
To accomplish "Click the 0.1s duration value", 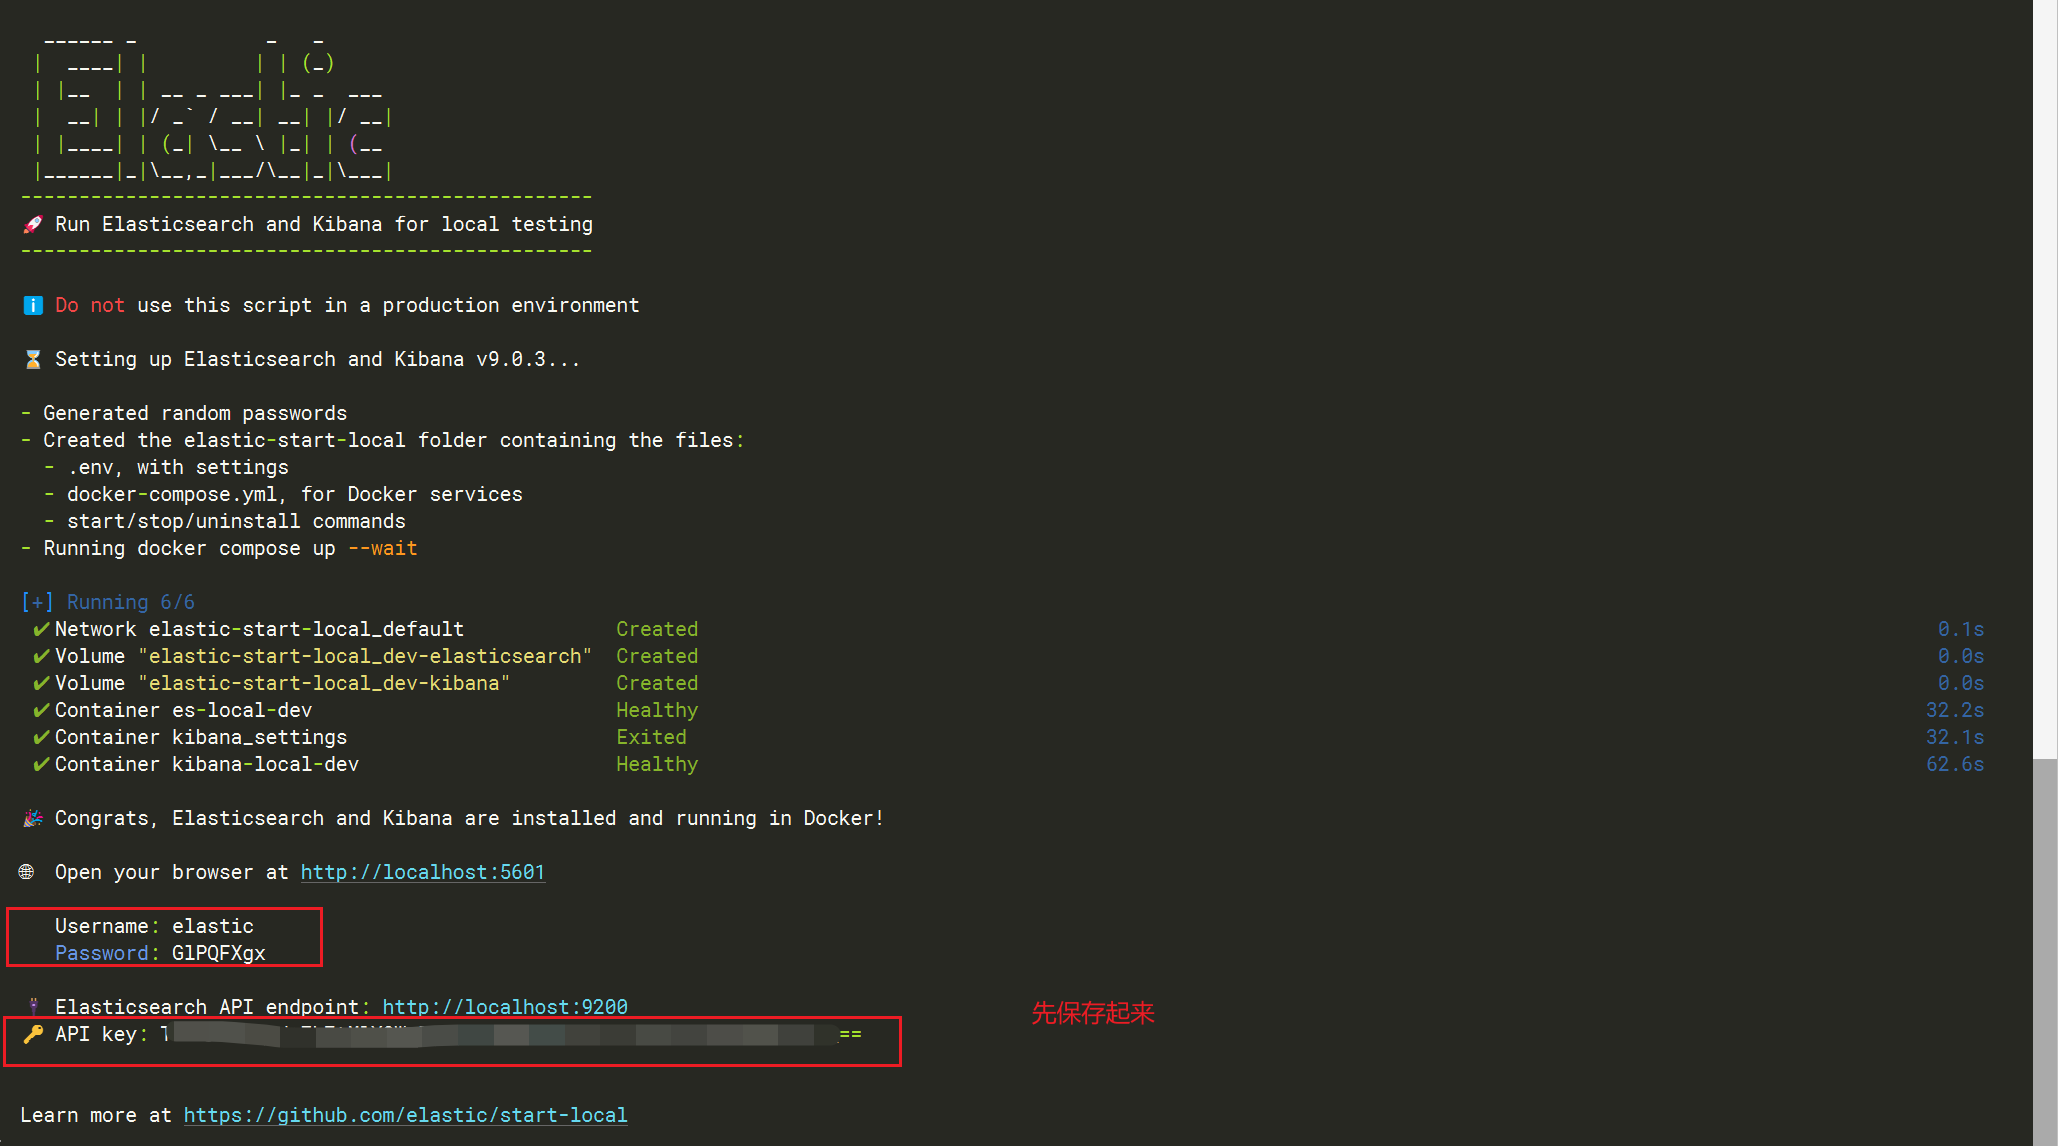I will 1961,629.
